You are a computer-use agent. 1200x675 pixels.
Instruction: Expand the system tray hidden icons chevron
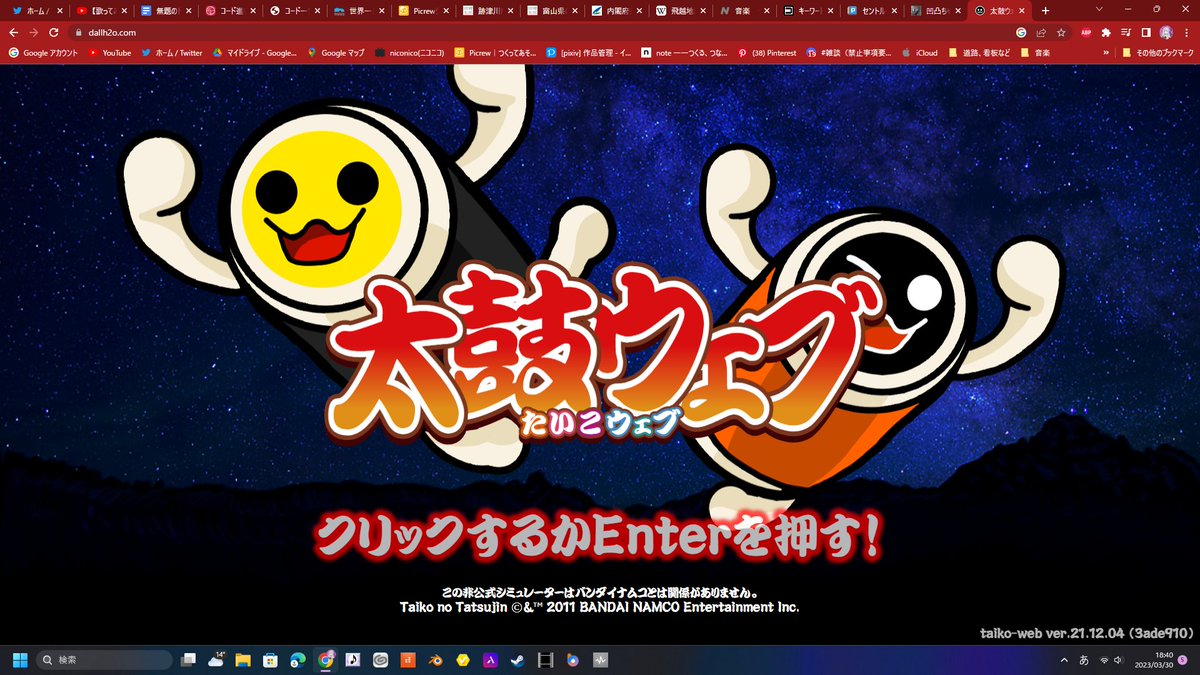click(1063, 660)
